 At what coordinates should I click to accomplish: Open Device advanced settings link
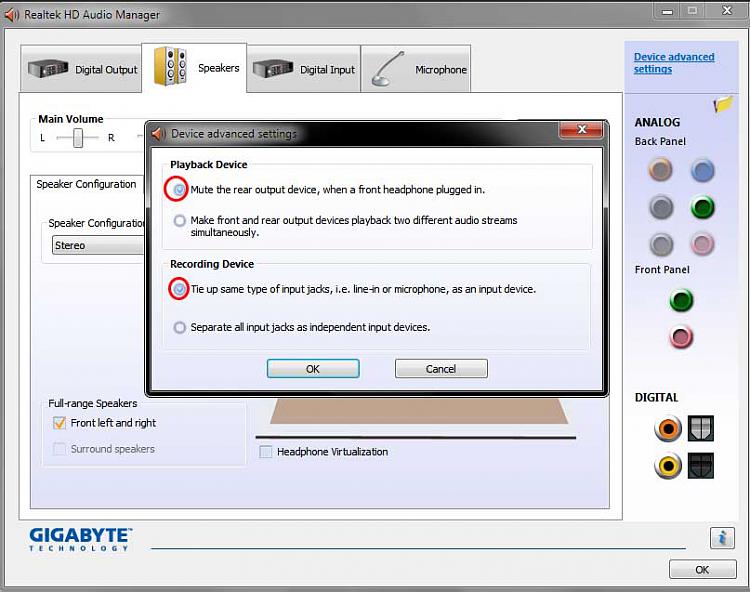[674, 63]
